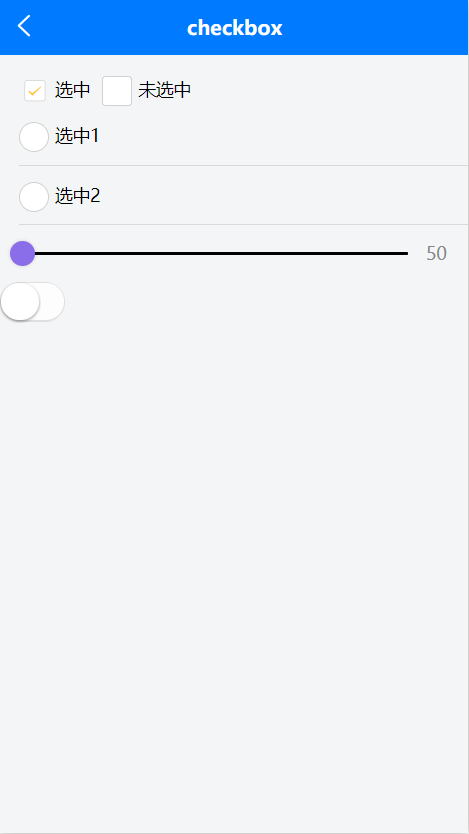The image size is (469, 834).
Task: Click the blank area of the 选中2 row
Action: [x=282, y=197]
